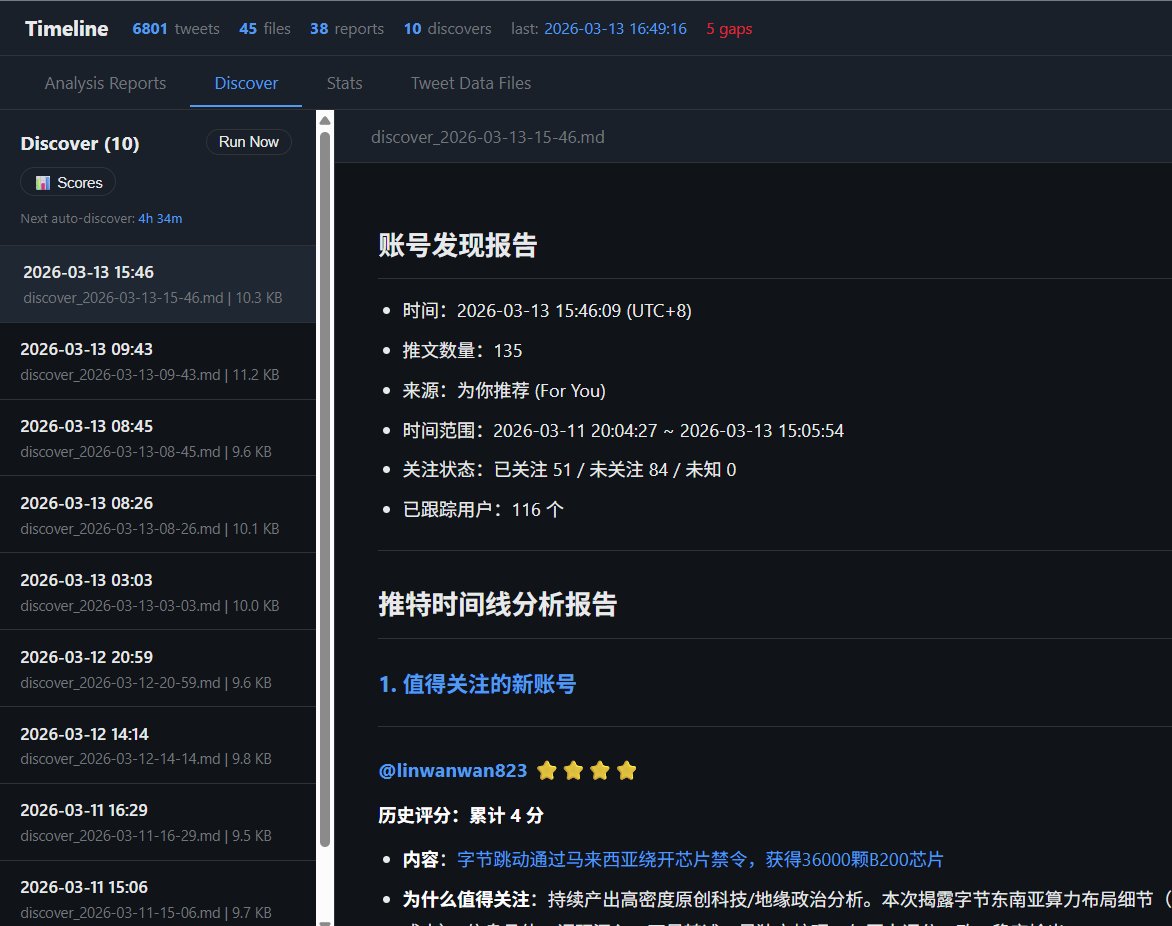Click the 5 gaps indicator
1172x926 pixels.
tap(729, 28)
